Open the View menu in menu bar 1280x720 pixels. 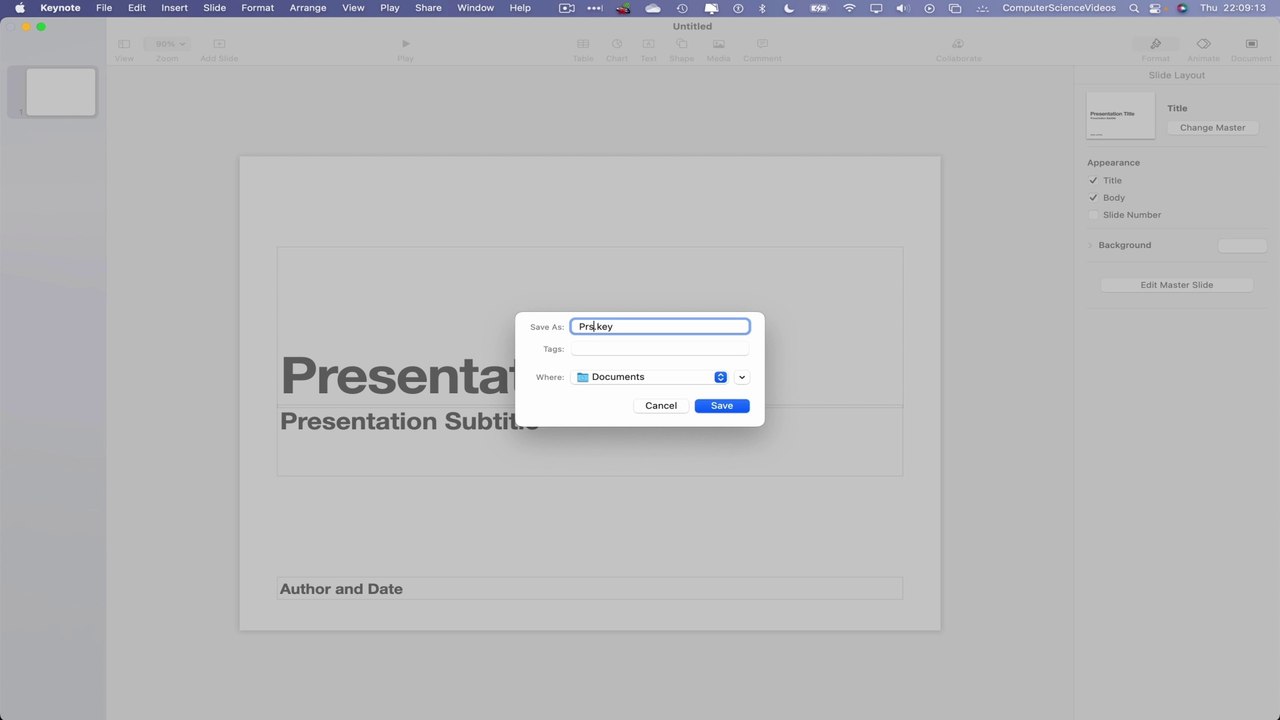click(x=353, y=8)
